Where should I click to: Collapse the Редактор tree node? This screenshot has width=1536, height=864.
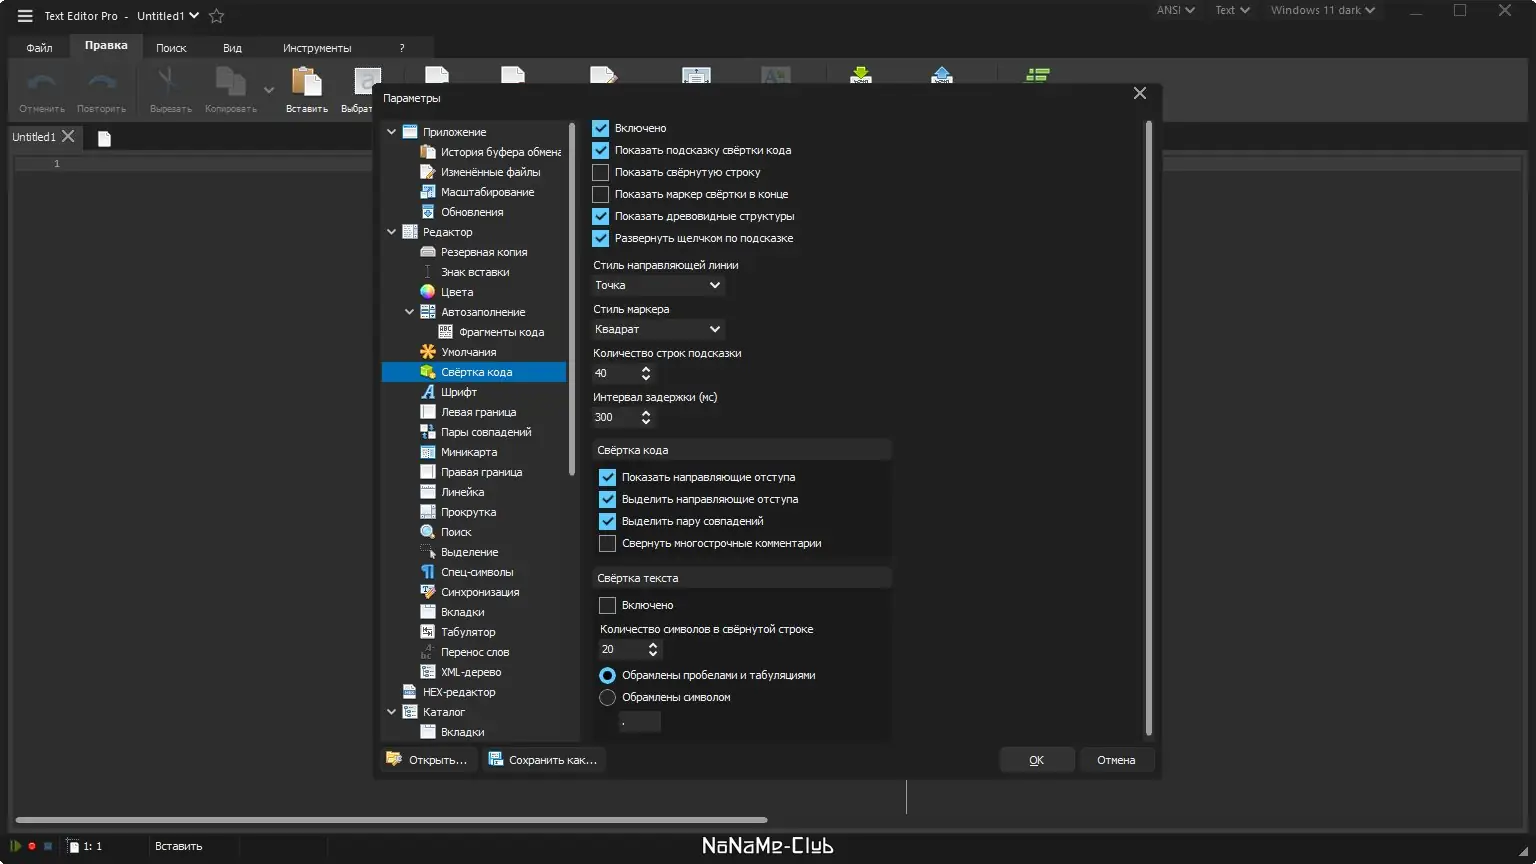click(392, 232)
